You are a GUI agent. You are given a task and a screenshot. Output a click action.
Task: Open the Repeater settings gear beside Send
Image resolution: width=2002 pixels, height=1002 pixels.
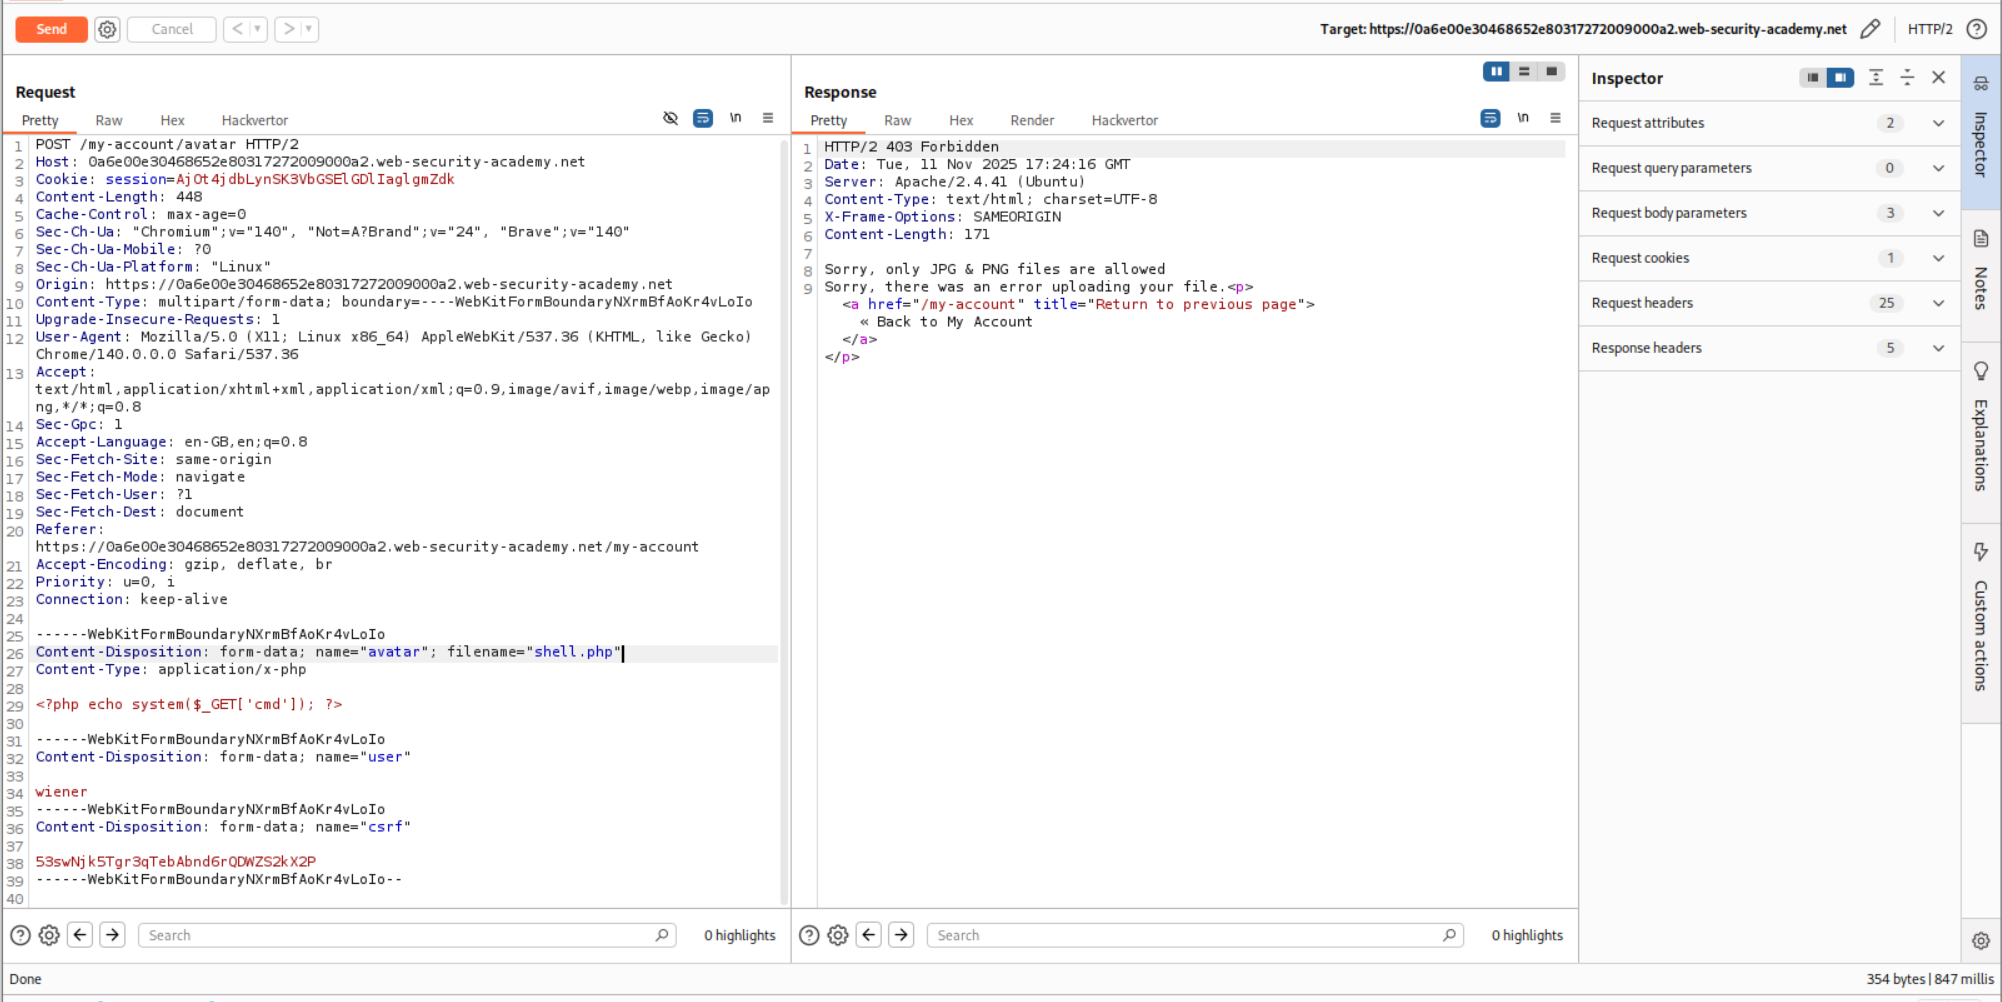click(106, 29)
